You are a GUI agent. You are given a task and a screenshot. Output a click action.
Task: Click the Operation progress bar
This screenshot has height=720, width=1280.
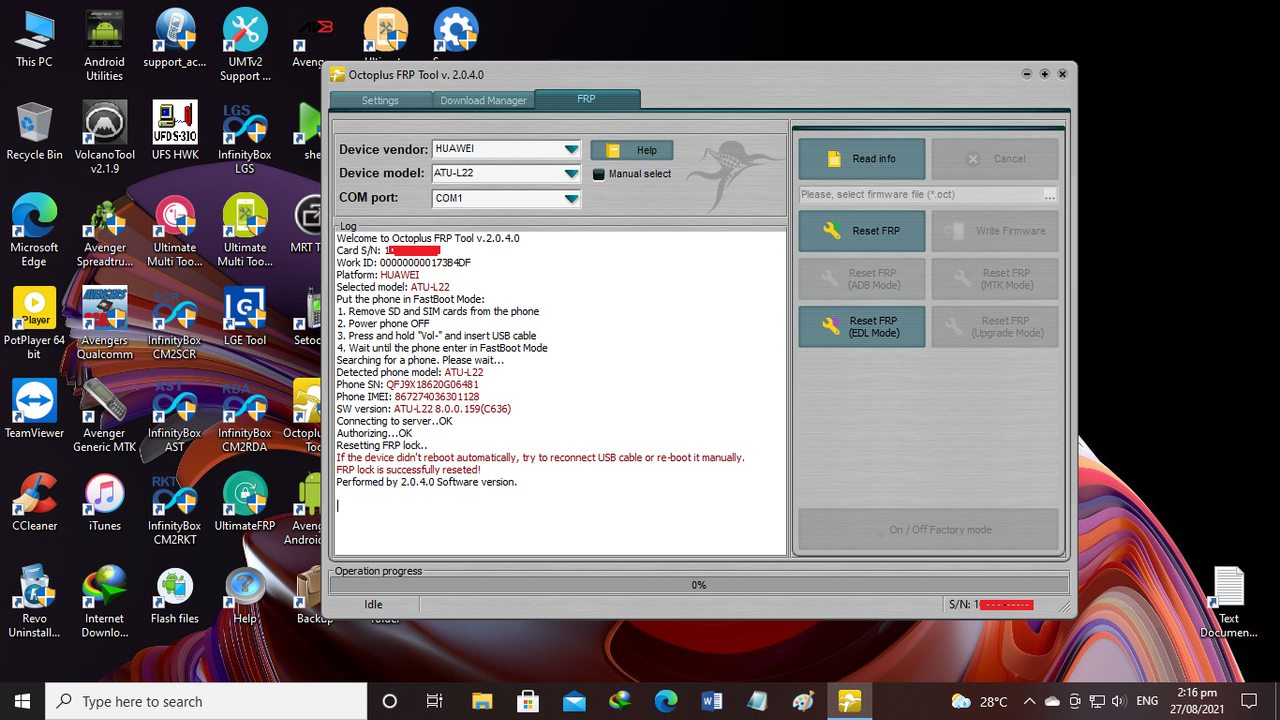point(699,585)
